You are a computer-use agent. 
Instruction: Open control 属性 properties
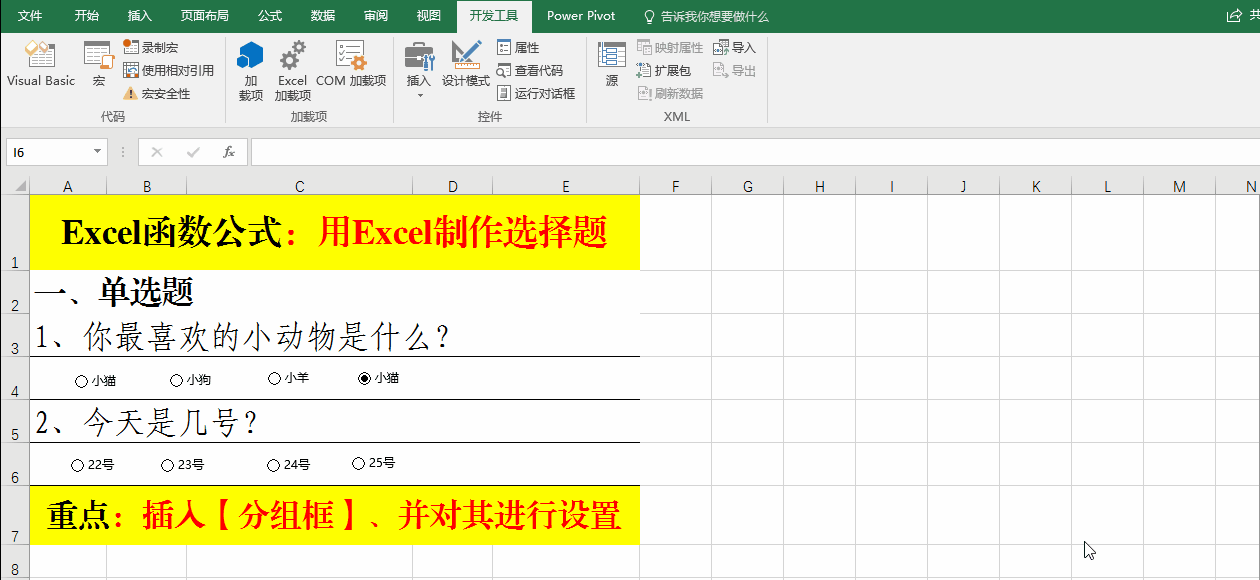pos(518,47)
